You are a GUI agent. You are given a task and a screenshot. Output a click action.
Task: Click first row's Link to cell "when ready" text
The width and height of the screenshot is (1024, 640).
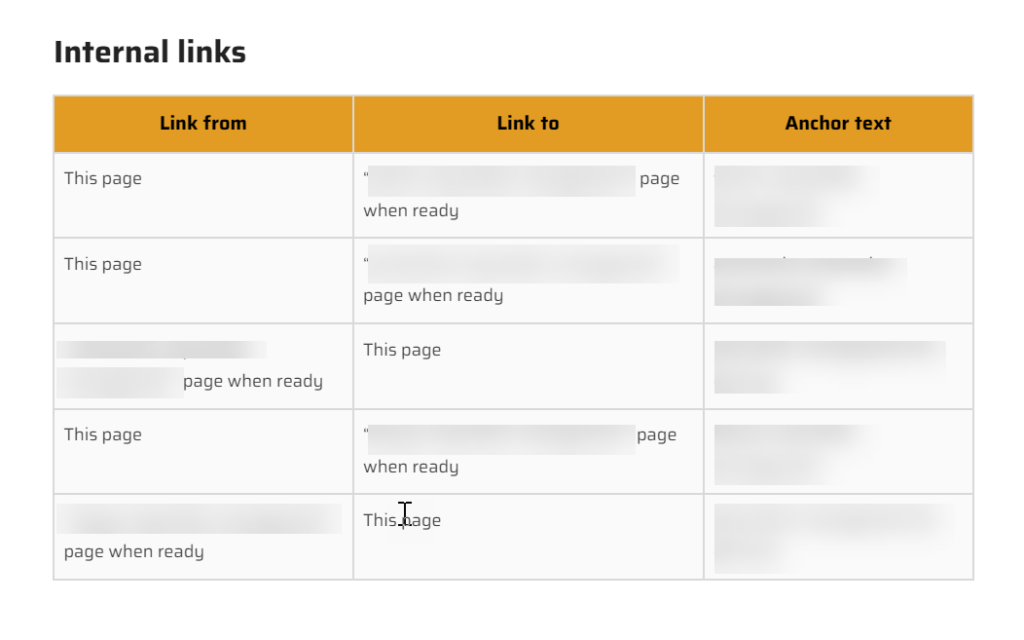click(411, 211)
